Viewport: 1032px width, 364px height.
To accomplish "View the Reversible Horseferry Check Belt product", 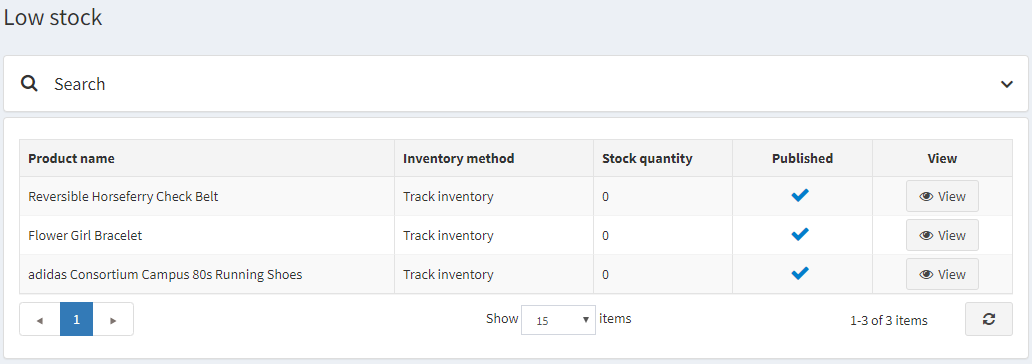I will click(x=942, y=196).
